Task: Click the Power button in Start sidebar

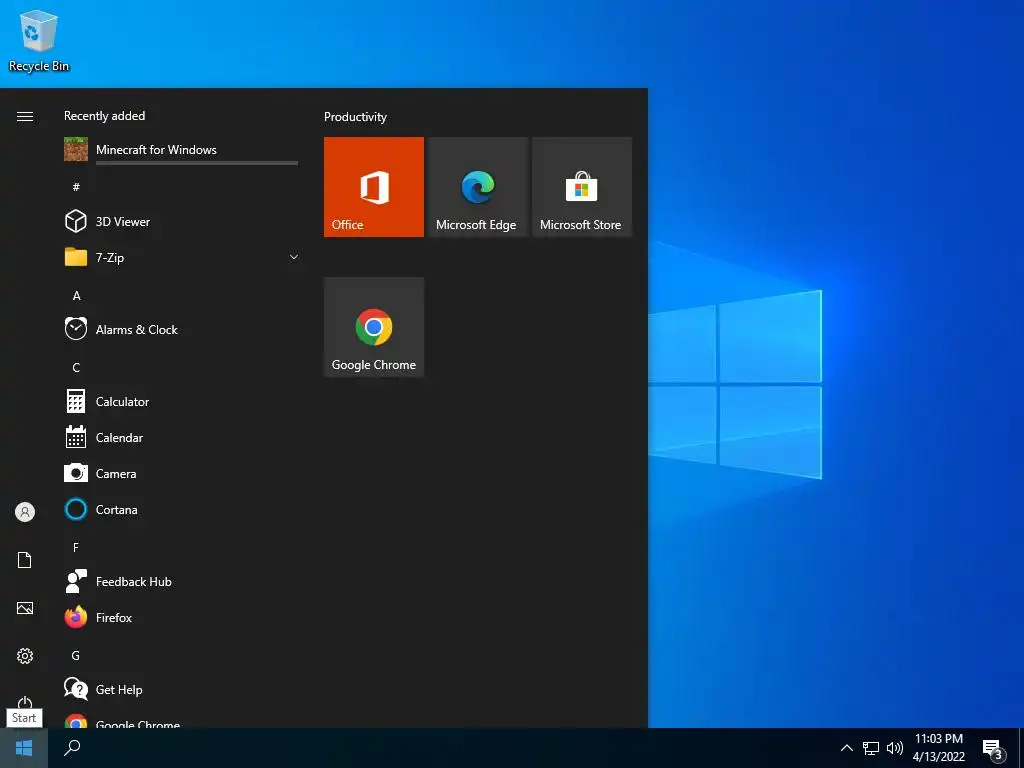Action: coord(25,702)
